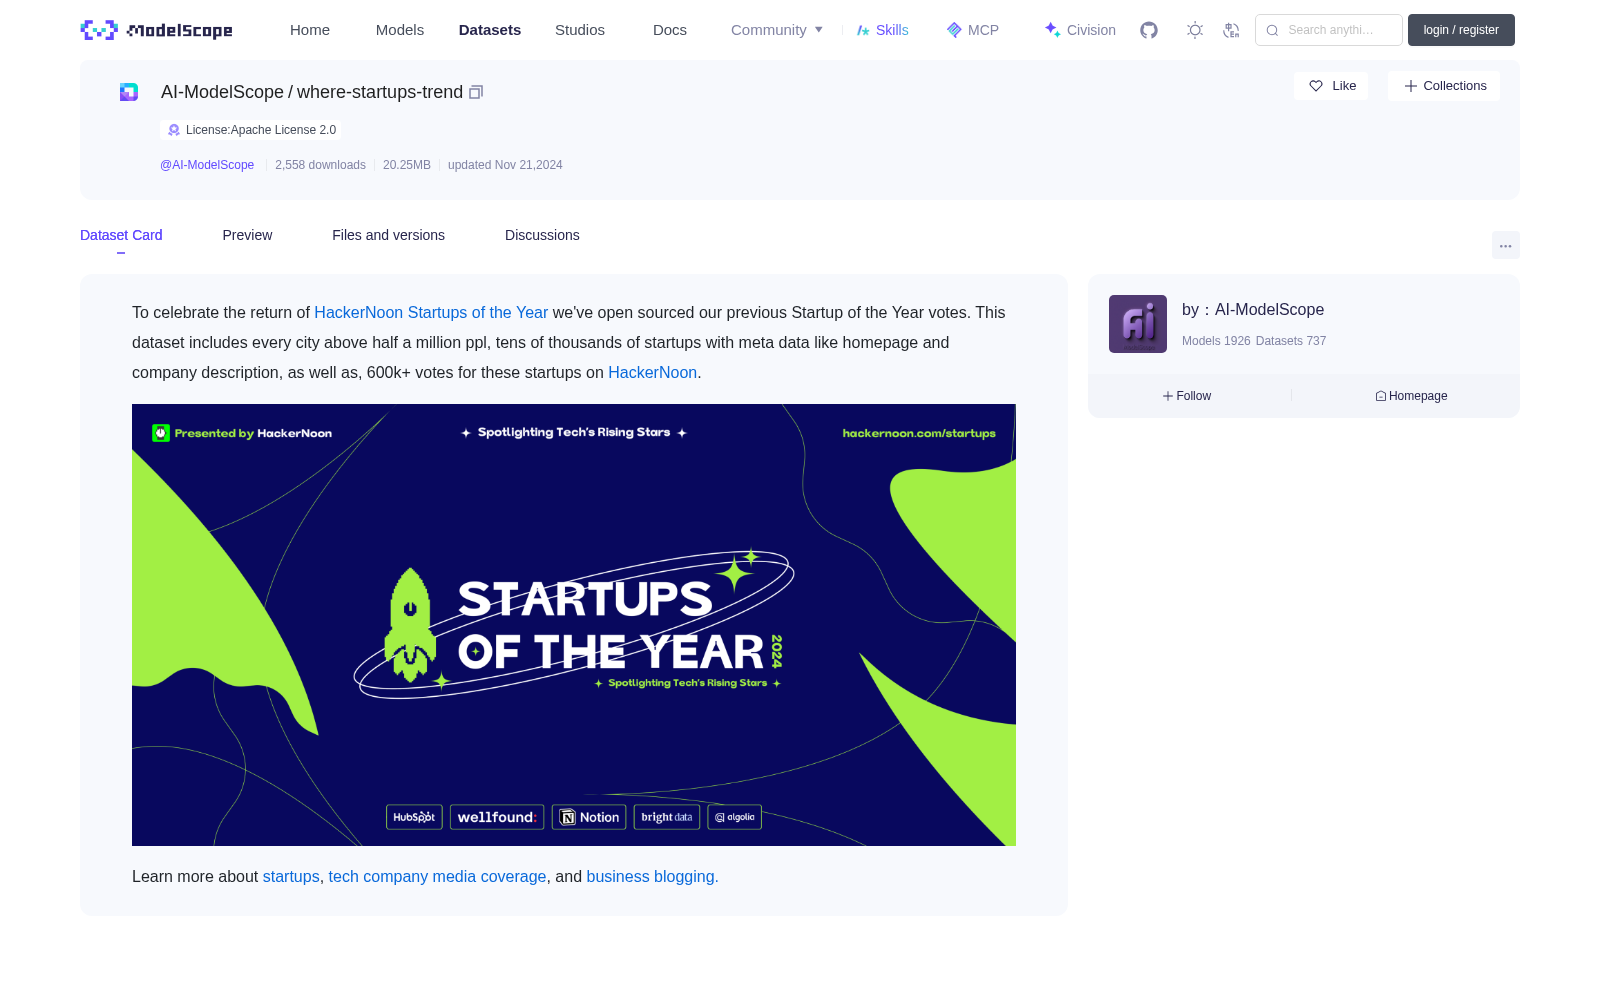Open the more options ellipsis button
The width and height of the screenshot is (1600, 1000).
click(1505, 245)
